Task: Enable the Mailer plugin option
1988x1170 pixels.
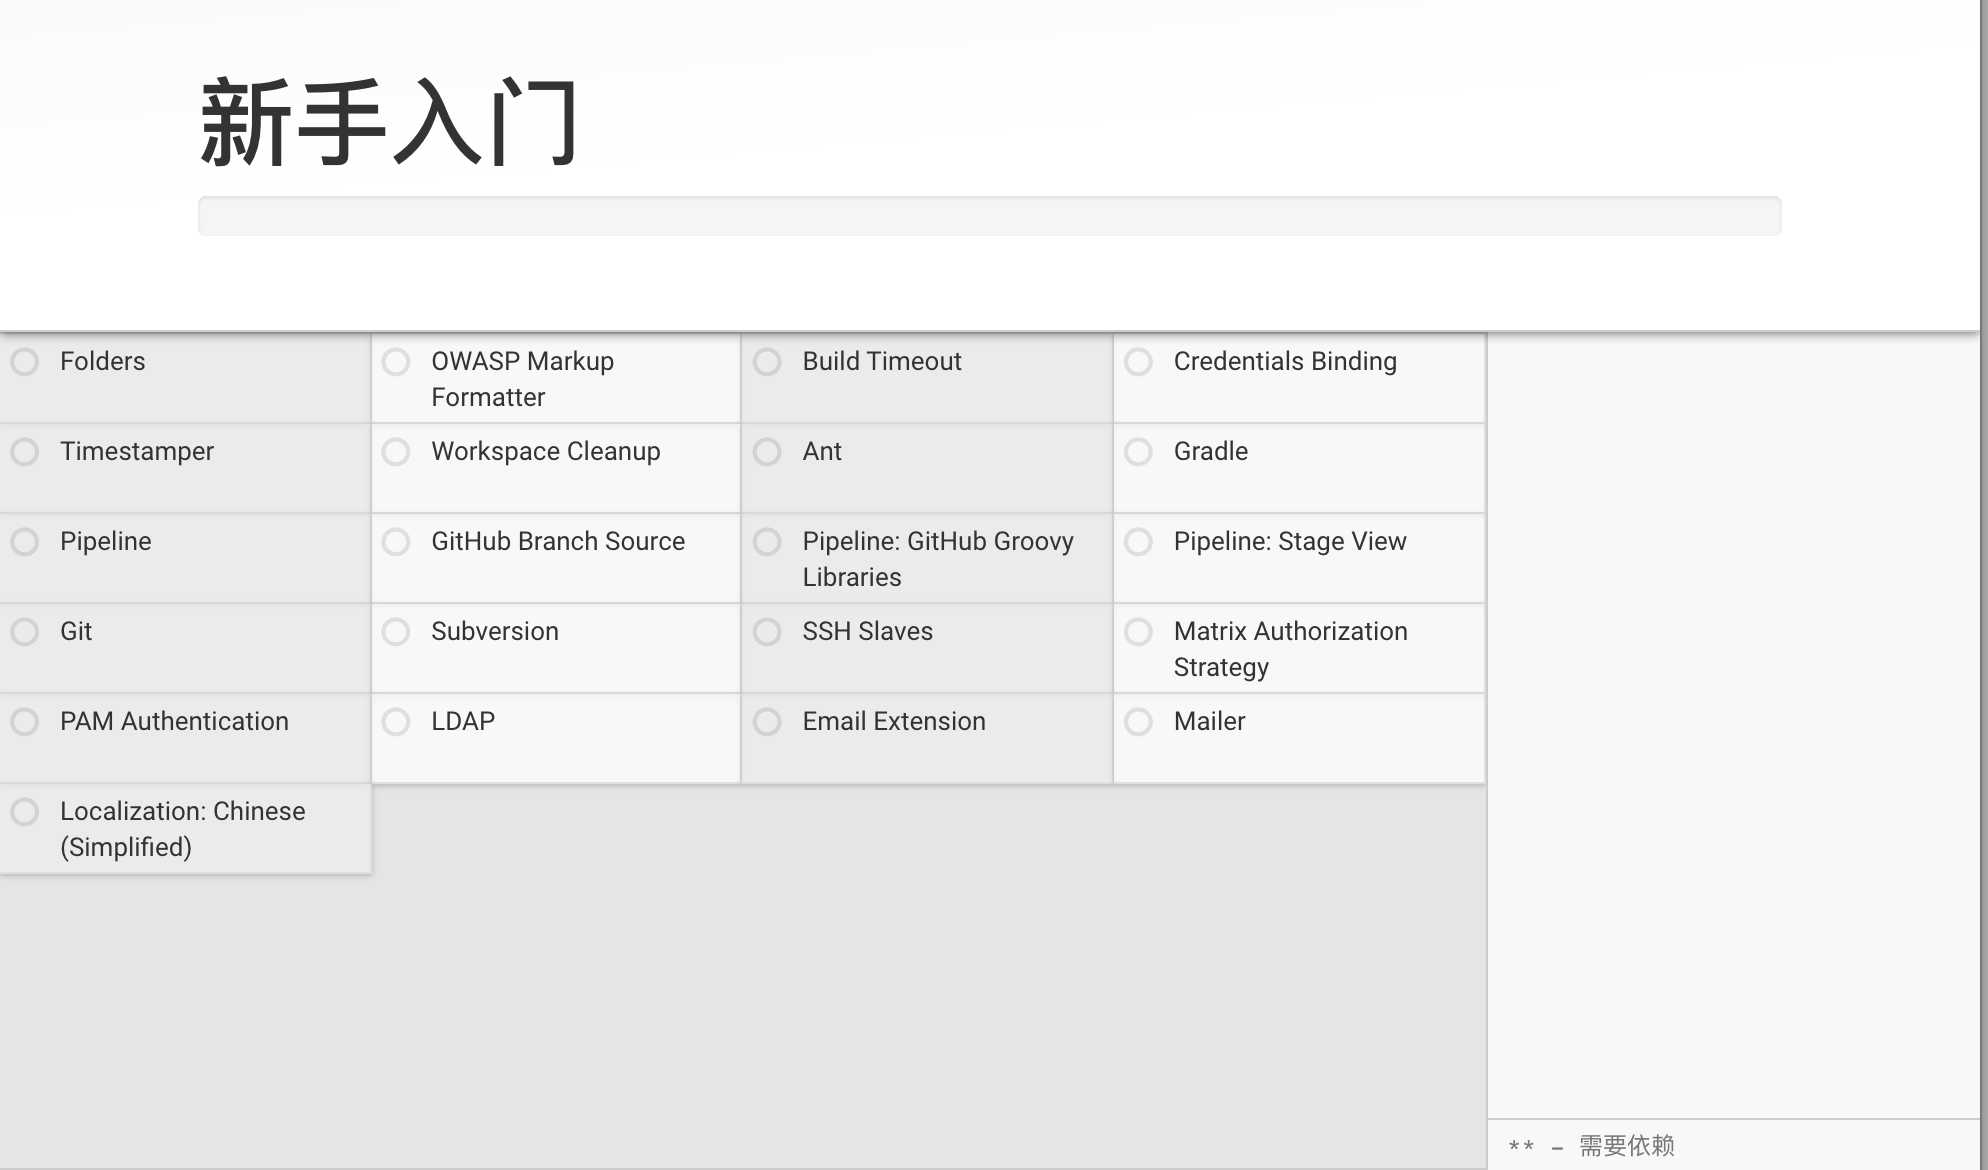Action: click(x=1140, y=722)
